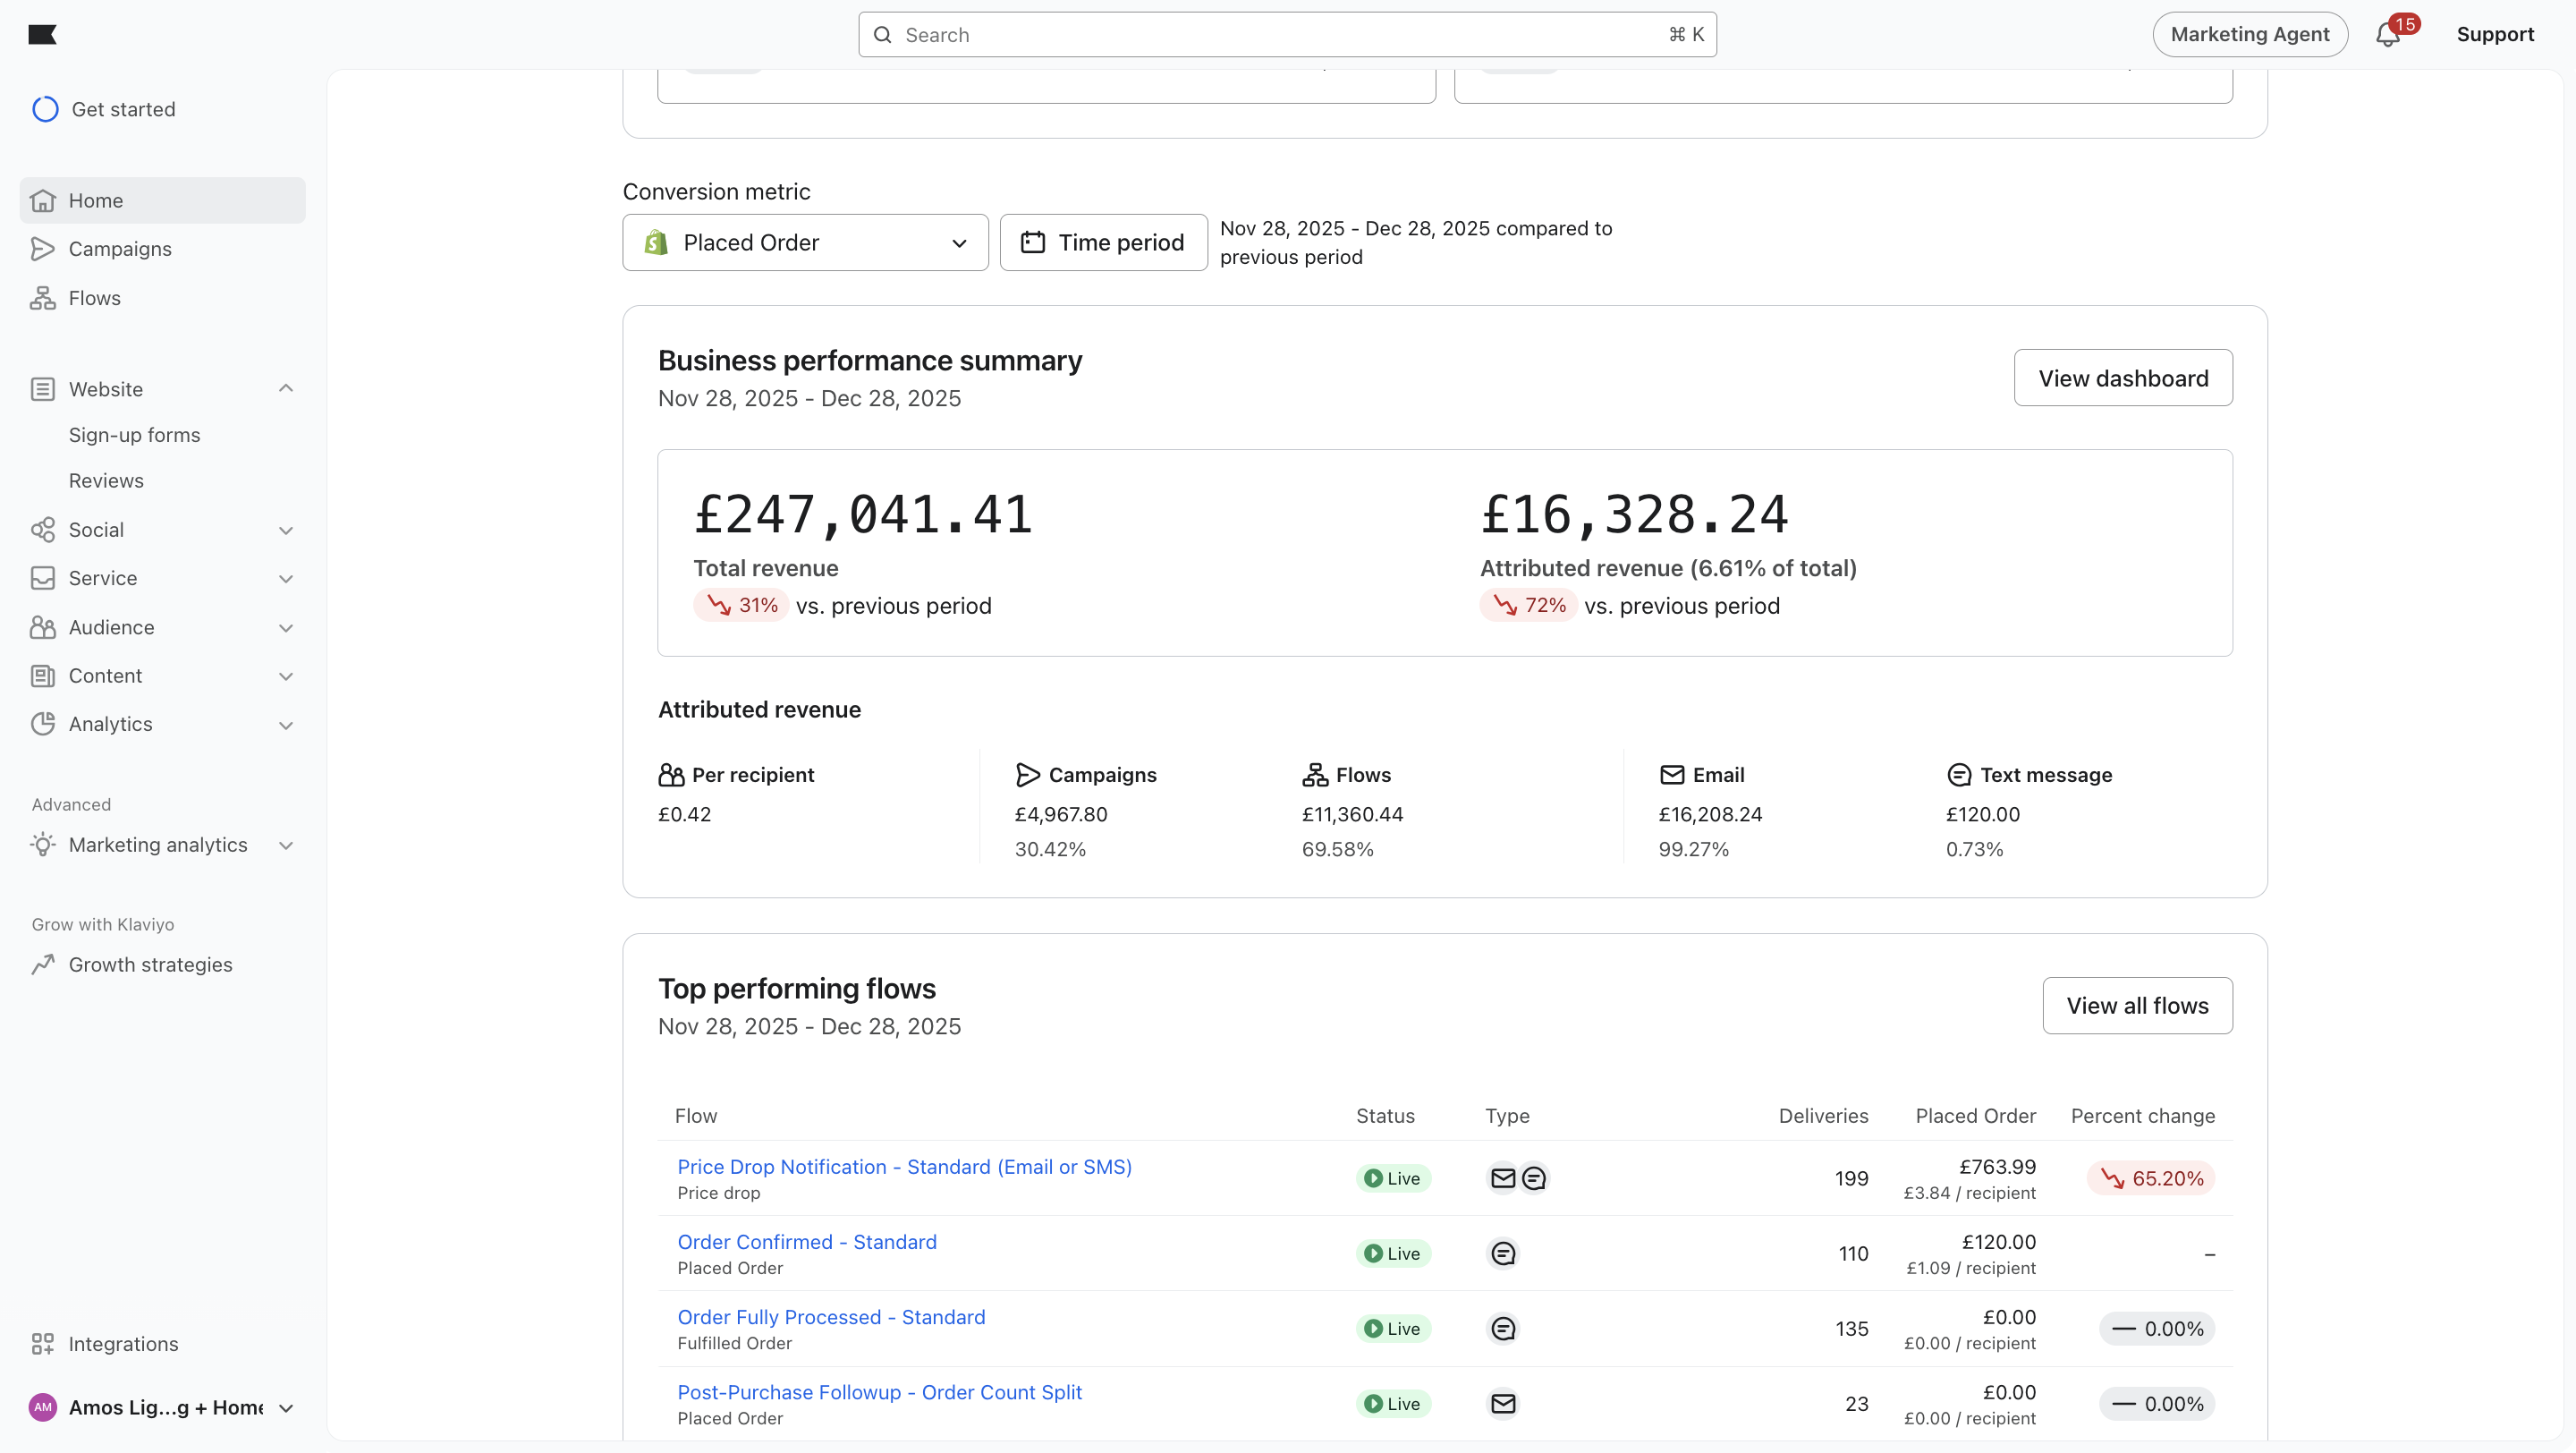Open the account switcher chevron

[286, 1409]
